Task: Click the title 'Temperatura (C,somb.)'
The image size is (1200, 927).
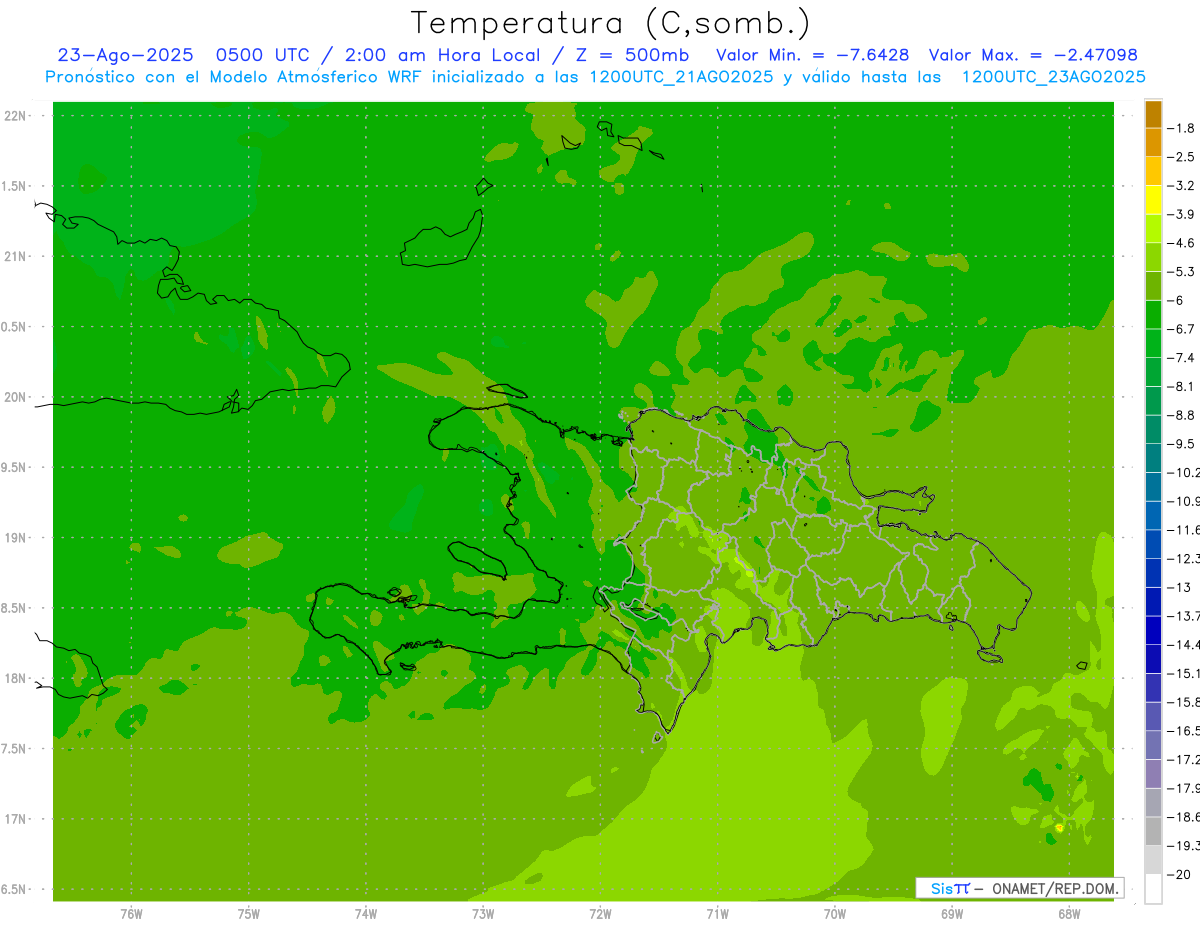Action: point(611,23)
